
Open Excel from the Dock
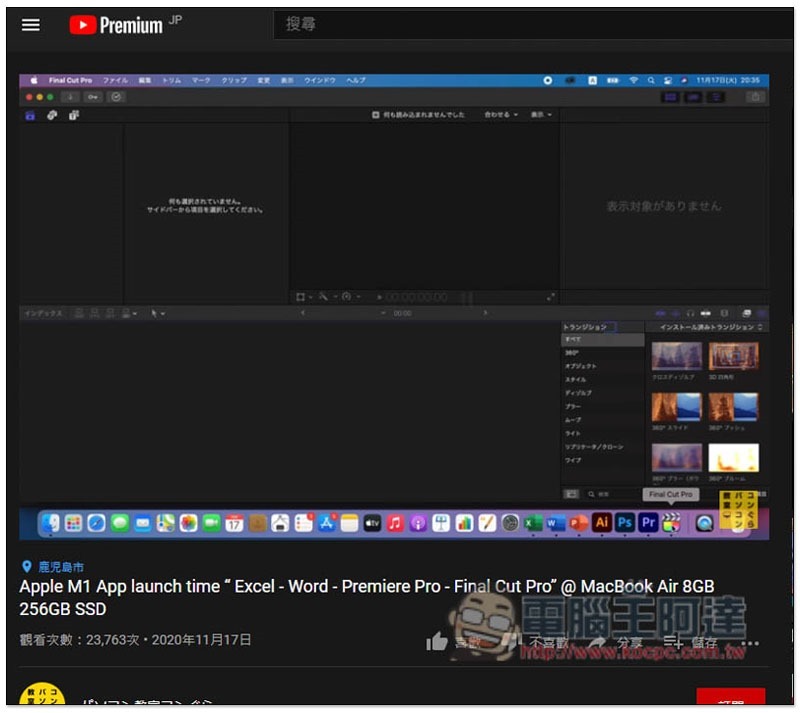pos(533,523)
